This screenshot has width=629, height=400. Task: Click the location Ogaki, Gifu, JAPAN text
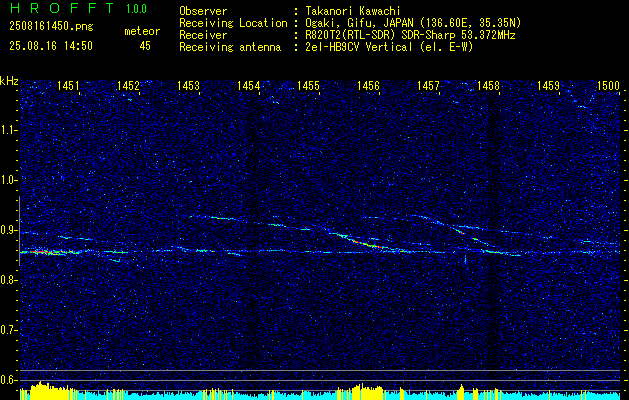(413, 23)
